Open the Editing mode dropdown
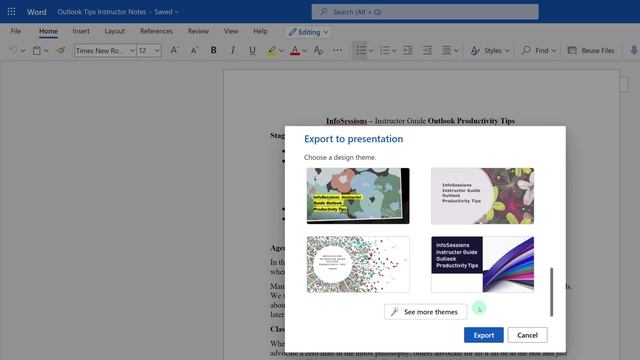The width and height of the screenshot is (640, 360). coord(308,32)
